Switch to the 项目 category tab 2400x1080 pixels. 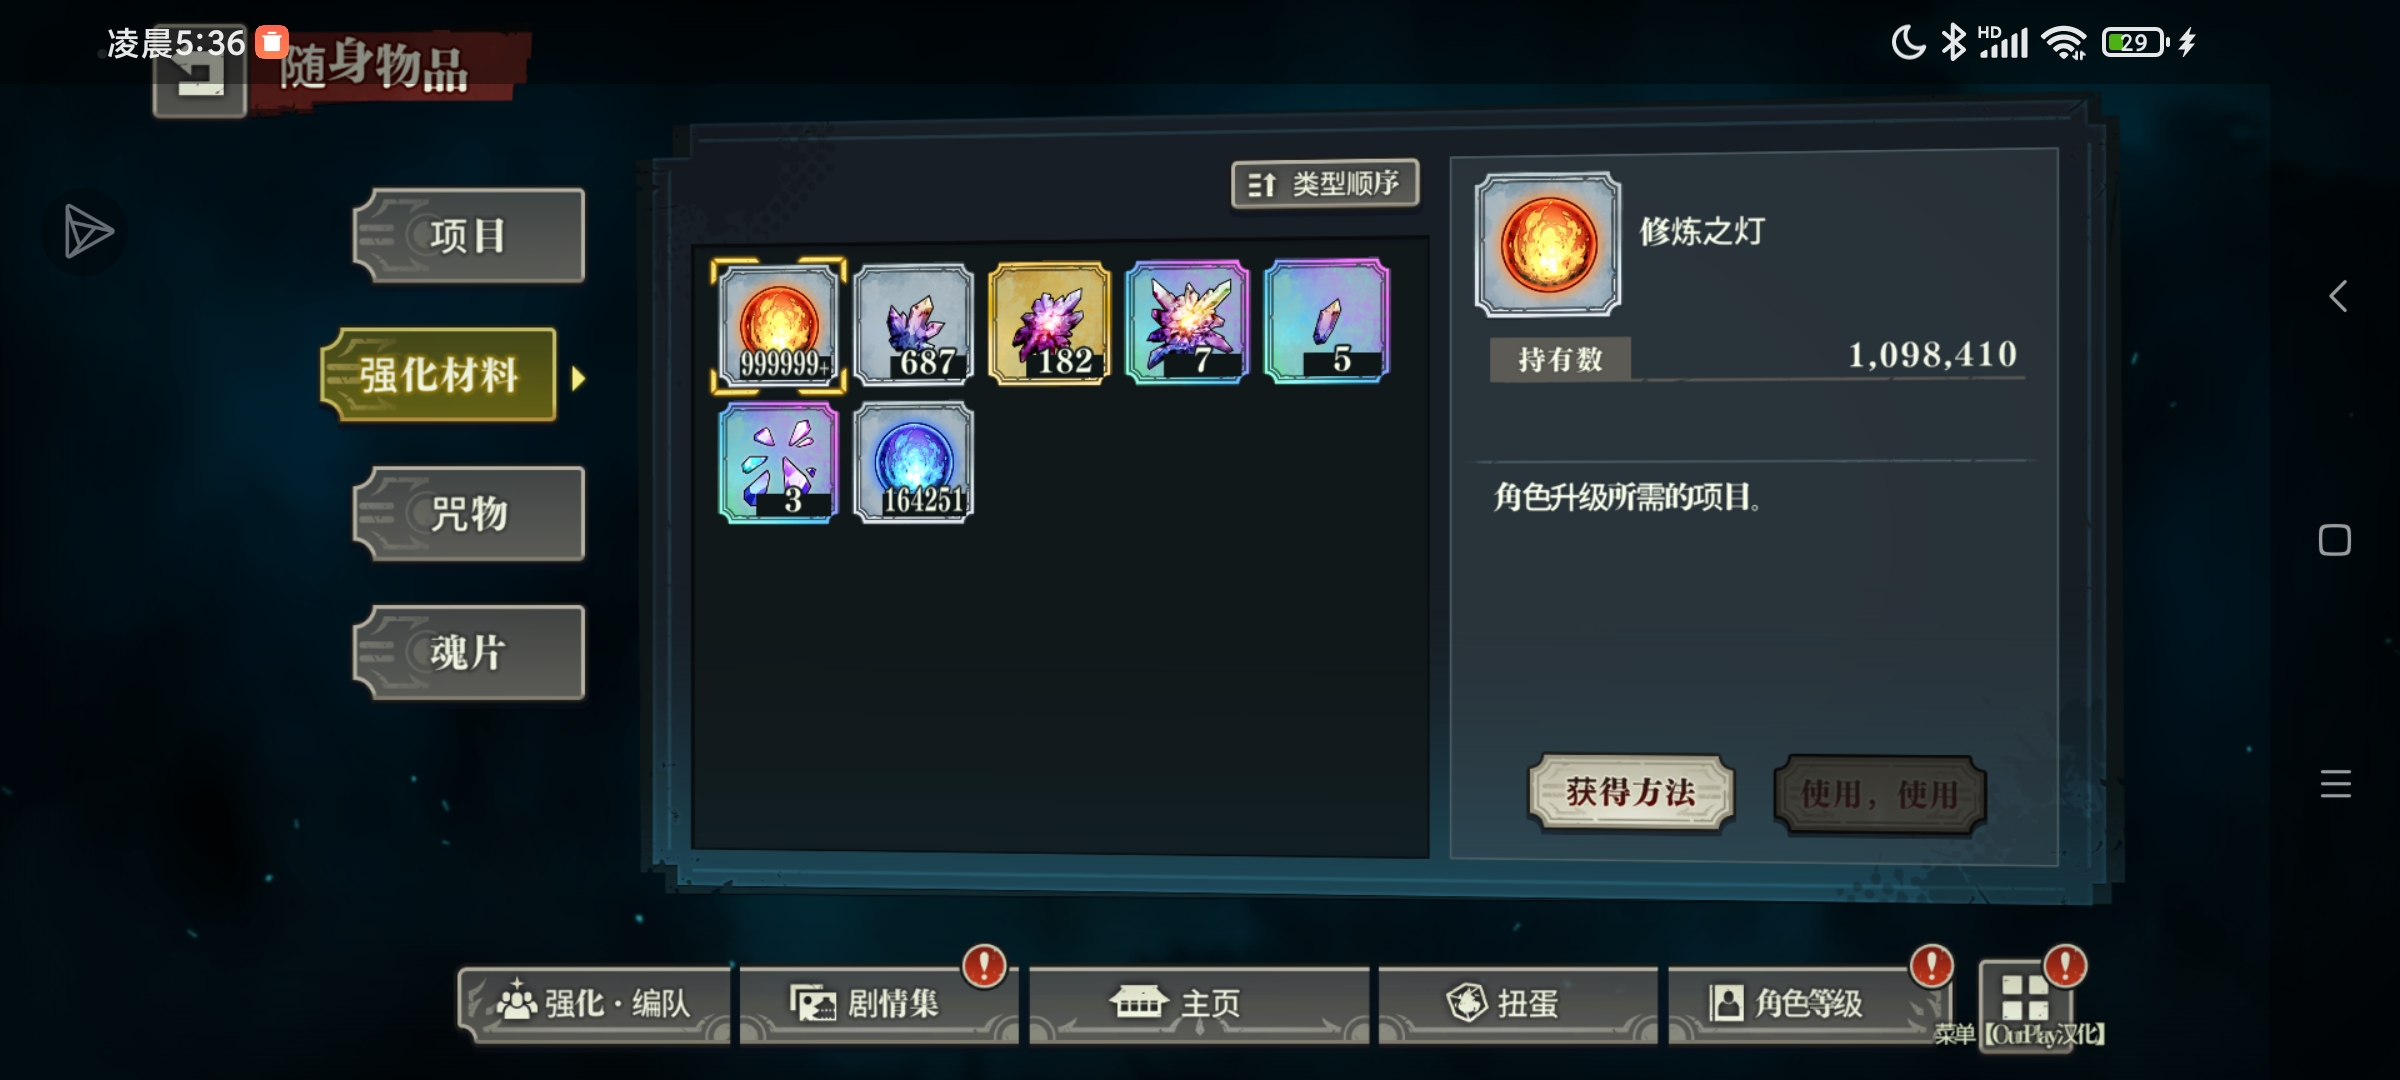pos(469,236)
